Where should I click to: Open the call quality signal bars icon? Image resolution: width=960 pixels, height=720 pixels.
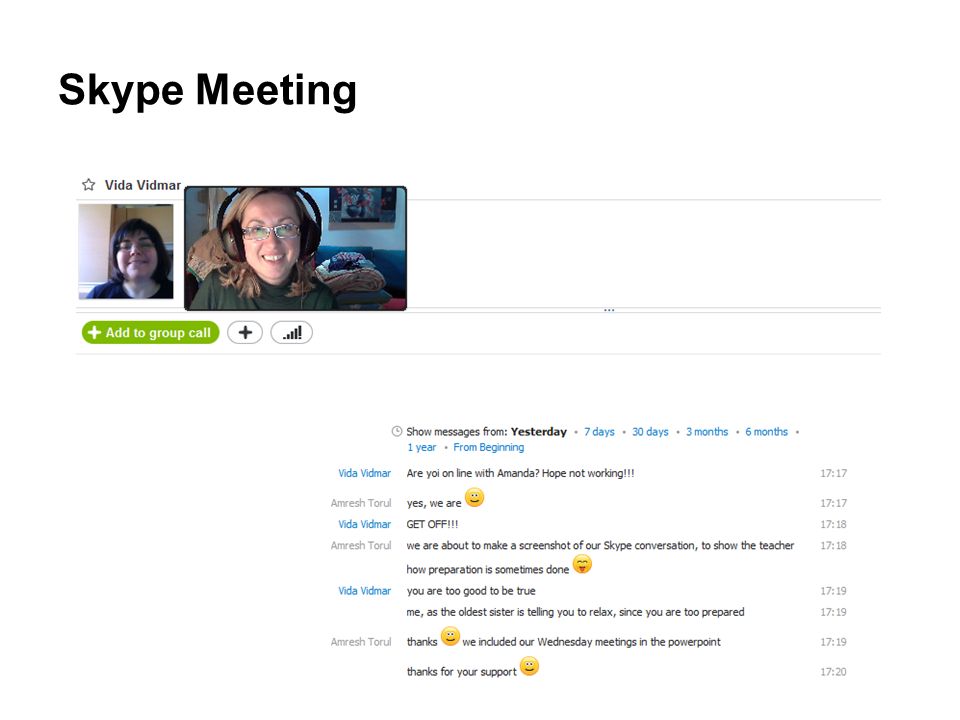(291, 332)
